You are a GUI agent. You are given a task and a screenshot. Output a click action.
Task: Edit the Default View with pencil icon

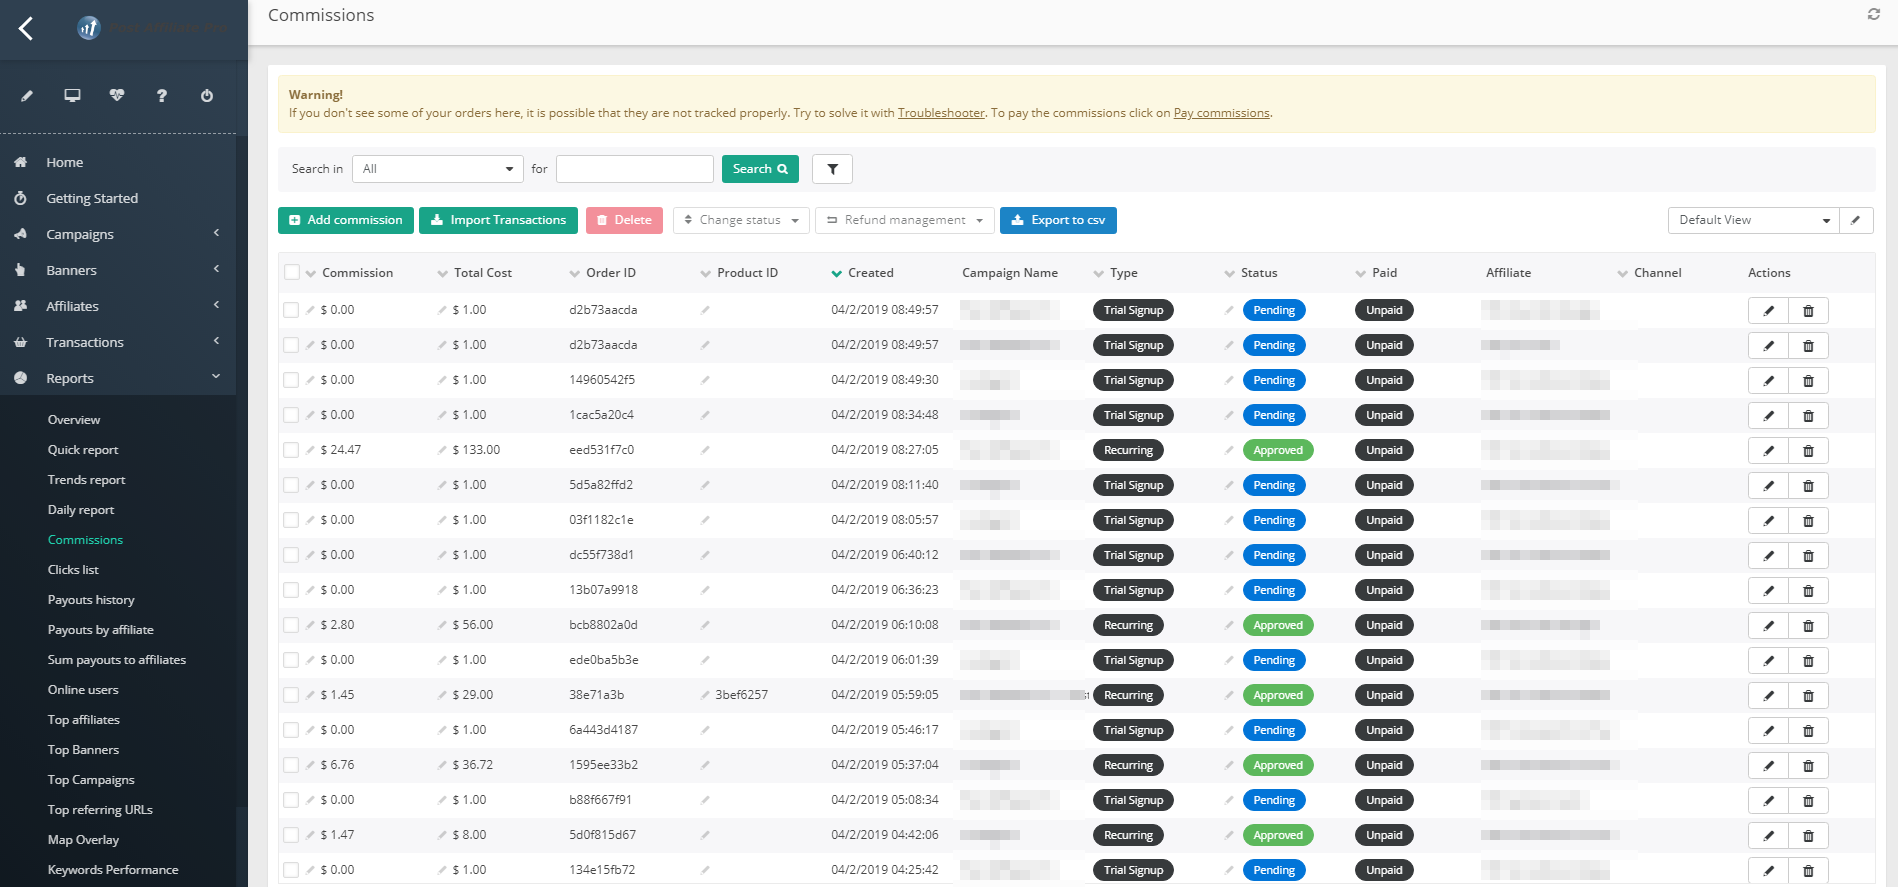1855,220
